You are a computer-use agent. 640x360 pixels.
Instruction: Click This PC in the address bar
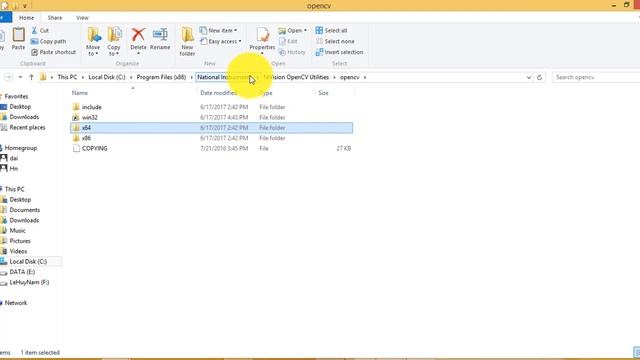[67, 77]
